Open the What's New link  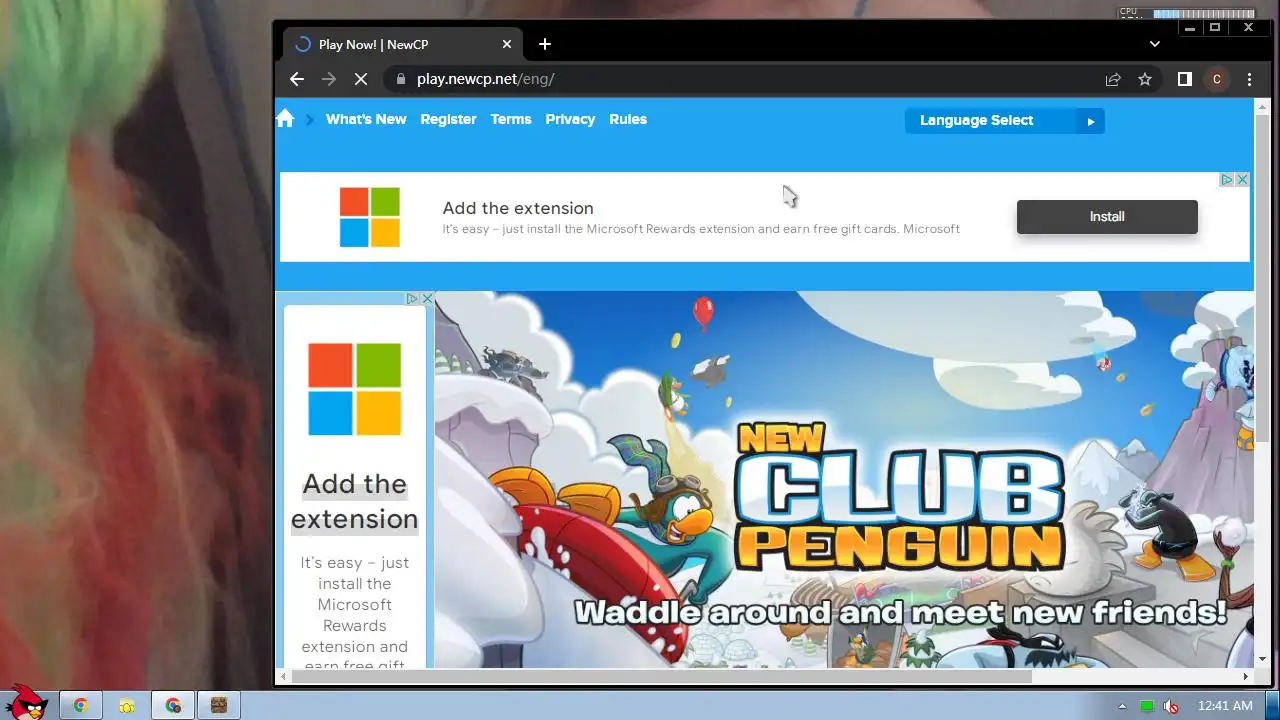tap(366, 119)
